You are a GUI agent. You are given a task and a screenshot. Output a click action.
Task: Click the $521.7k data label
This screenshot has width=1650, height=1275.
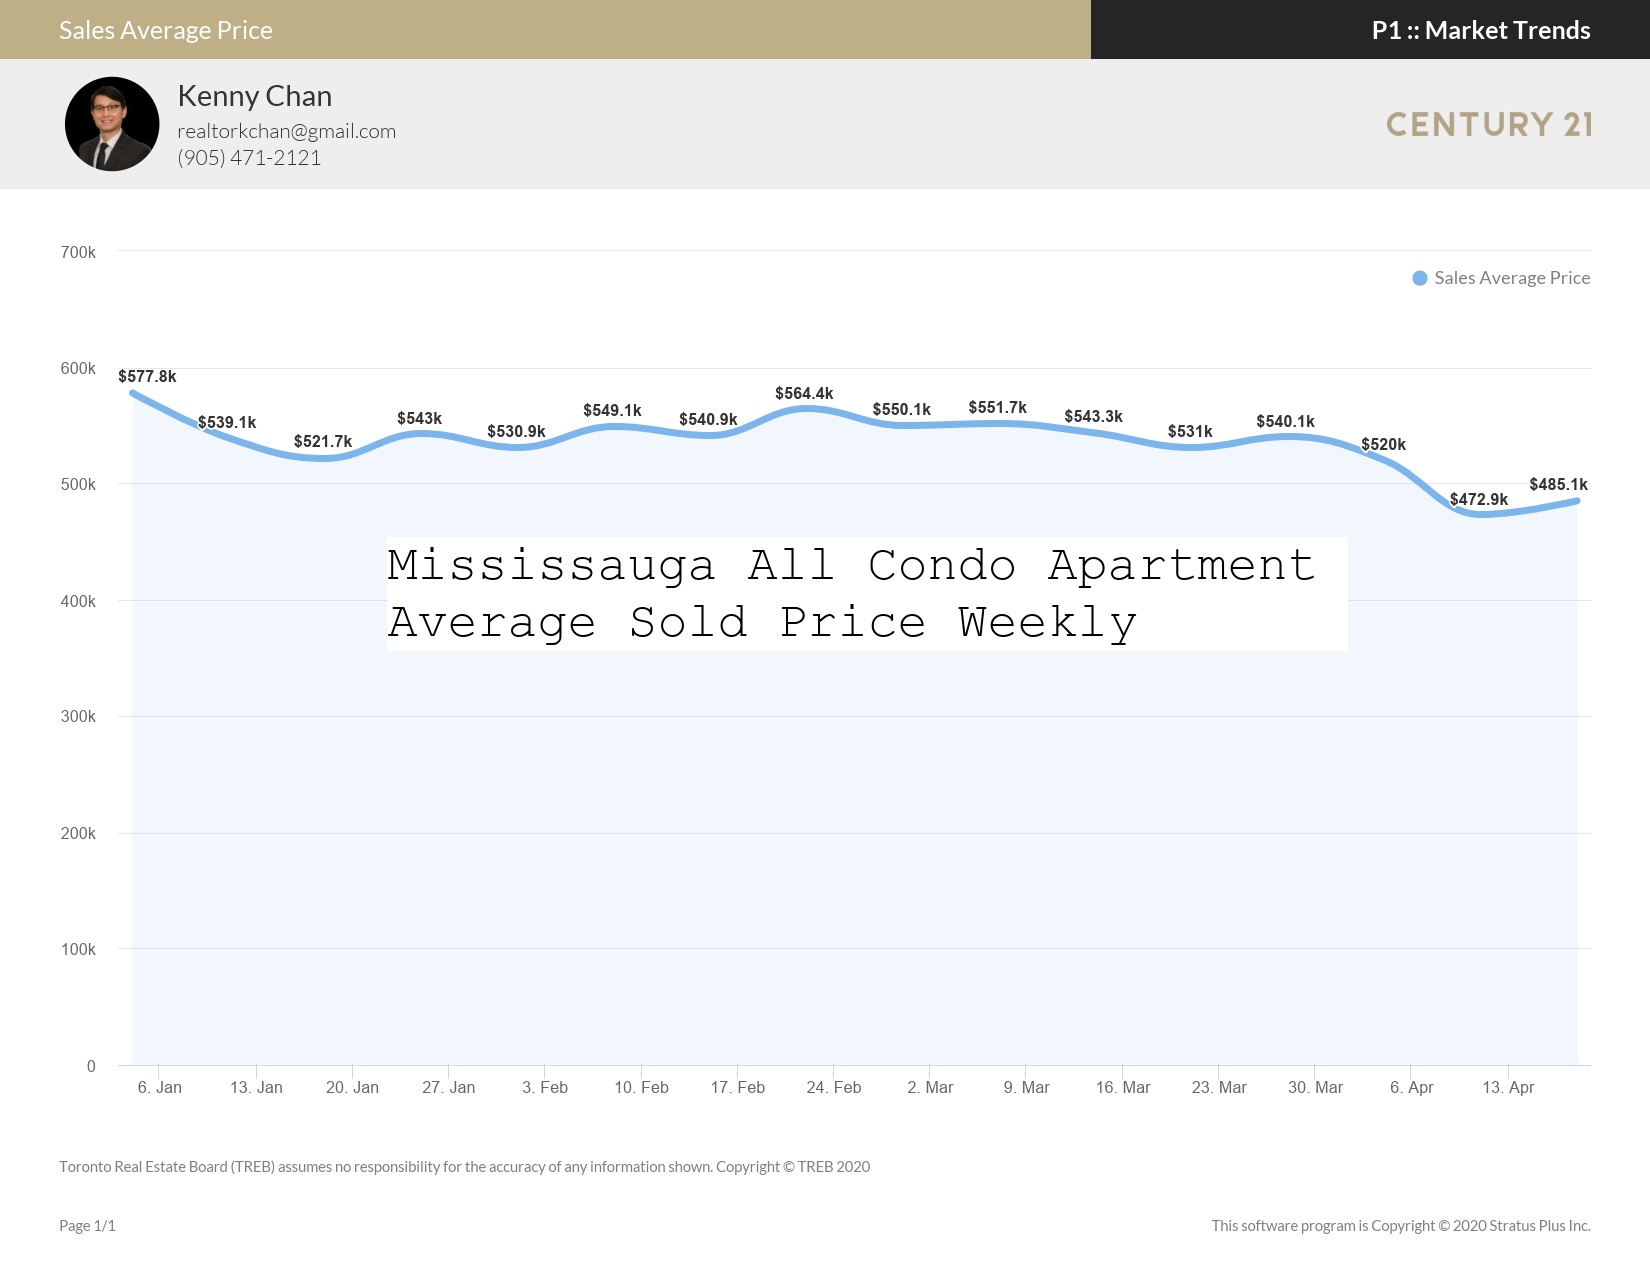(x=323, y=441)
